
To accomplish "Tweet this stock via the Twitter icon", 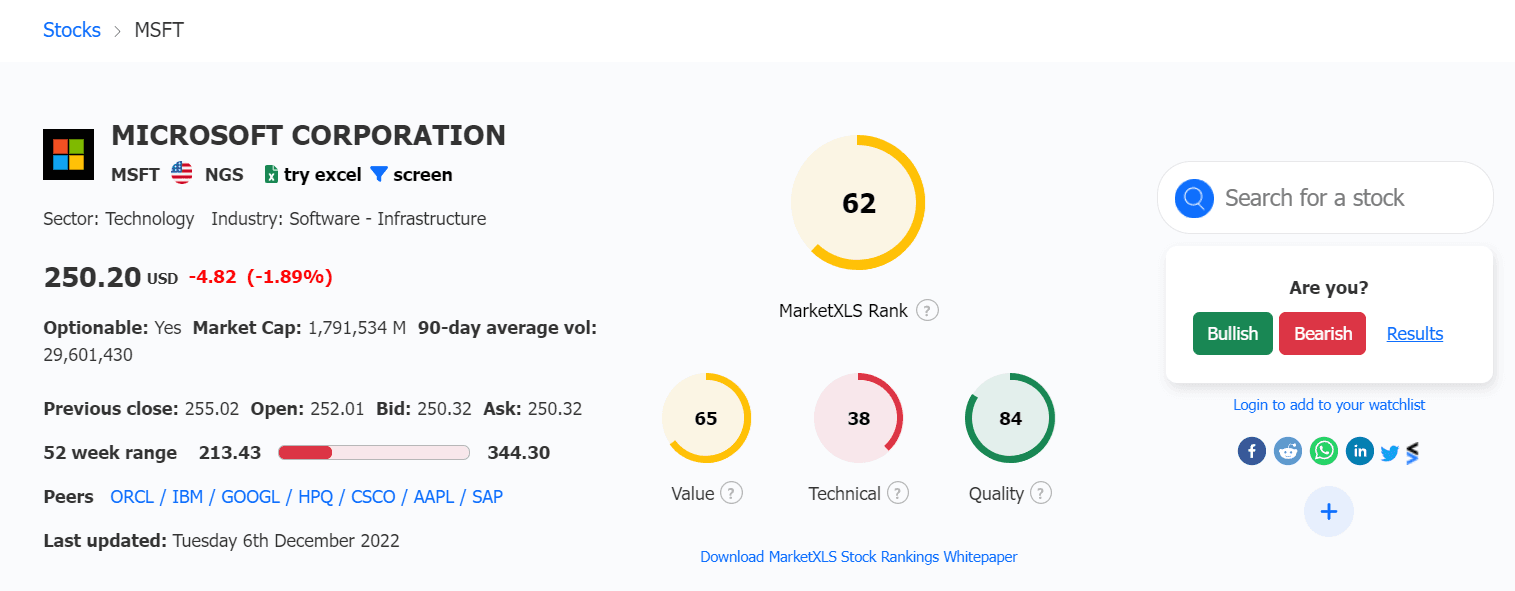I will coord(1390,452).
